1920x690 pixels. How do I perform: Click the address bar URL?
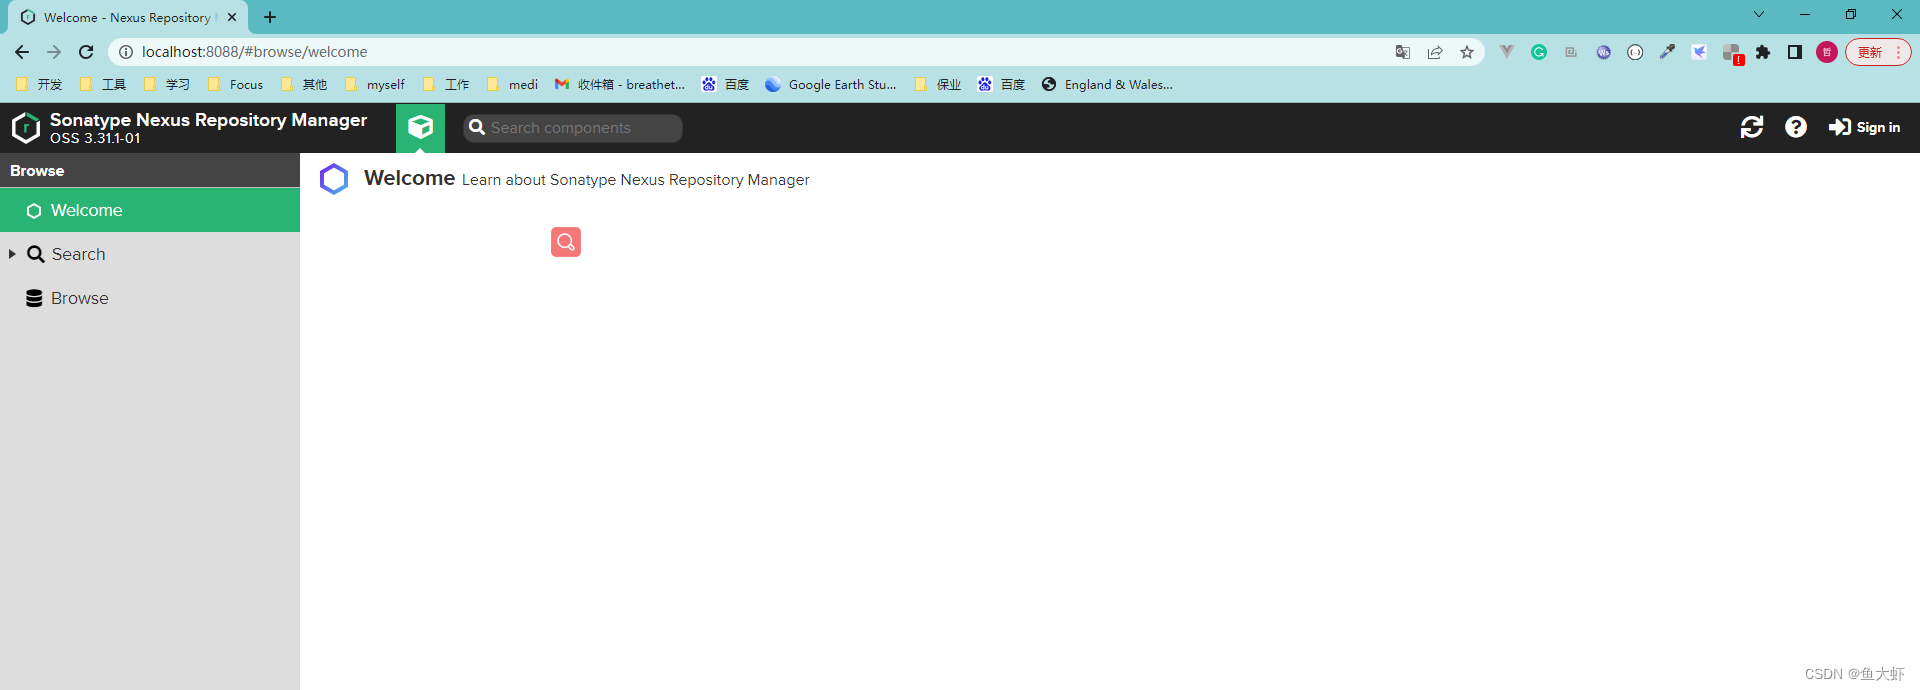(254, 52)
